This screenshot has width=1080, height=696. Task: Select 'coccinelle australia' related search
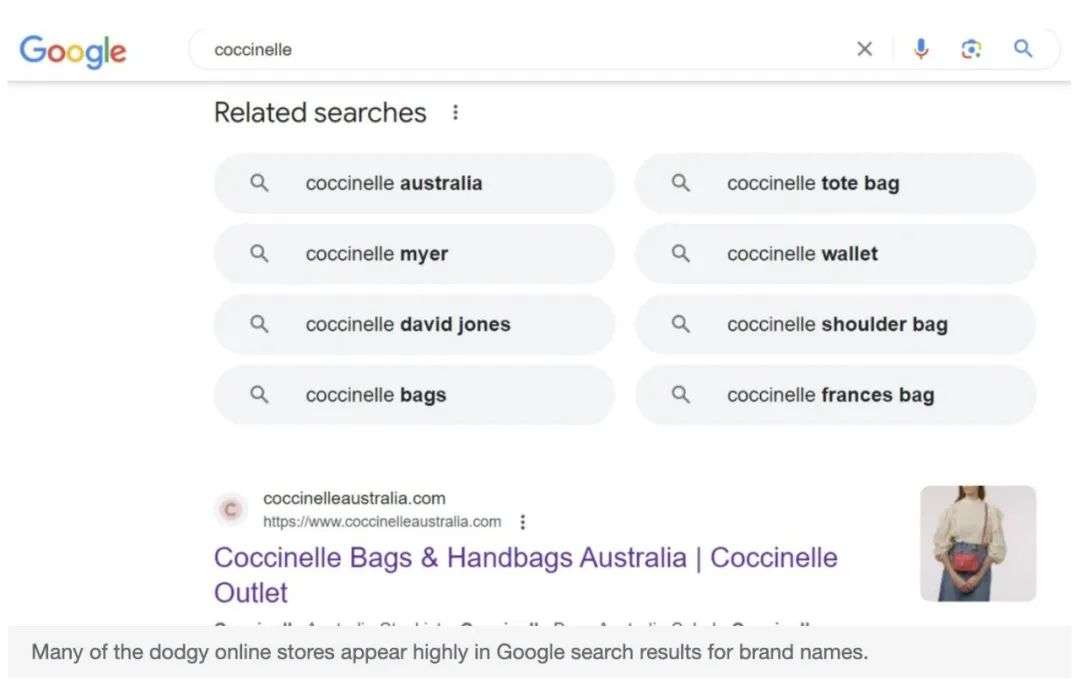pos(414,183)
